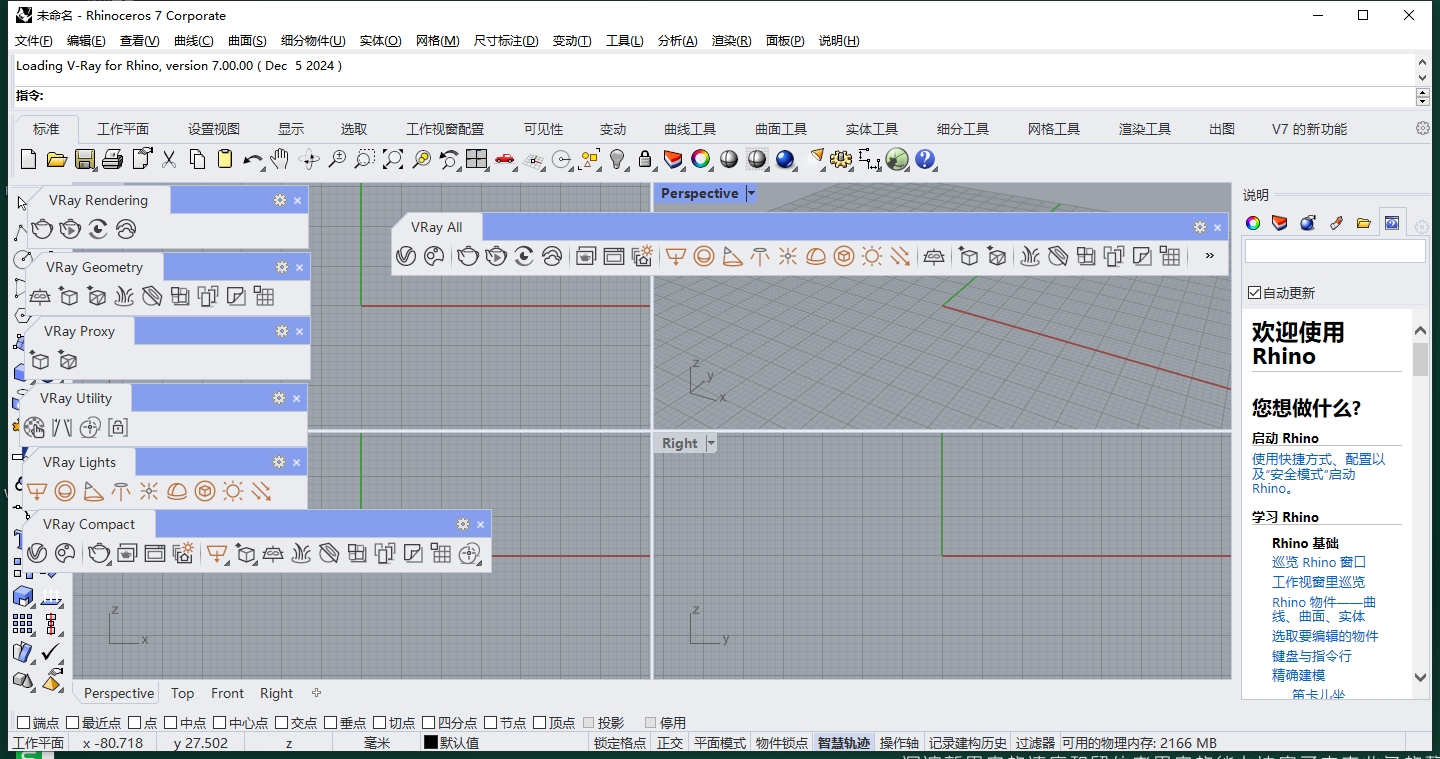The image size is (1440, 759).
Task: Click the frame buffer window icon in VRay Compact
Action: click(154, 553)
